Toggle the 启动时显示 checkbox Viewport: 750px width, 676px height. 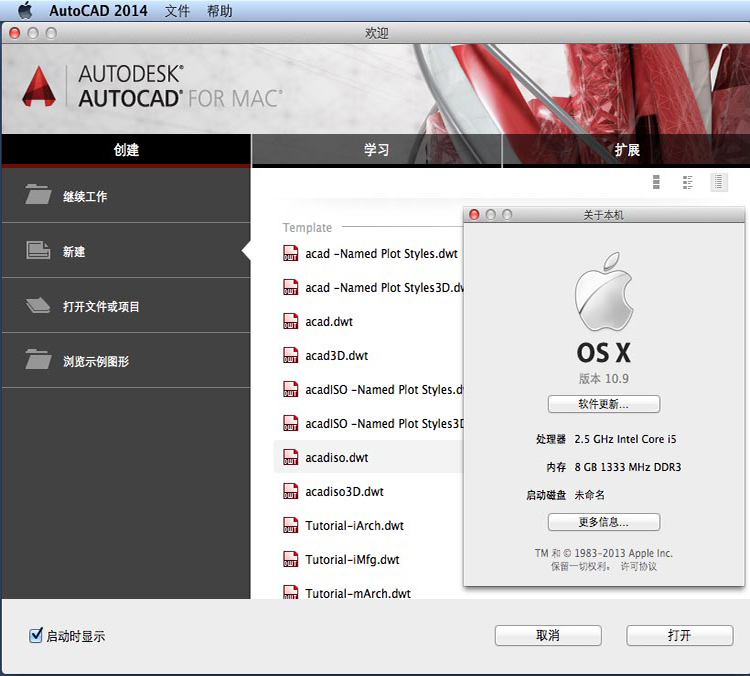click(x=35, y=635)
